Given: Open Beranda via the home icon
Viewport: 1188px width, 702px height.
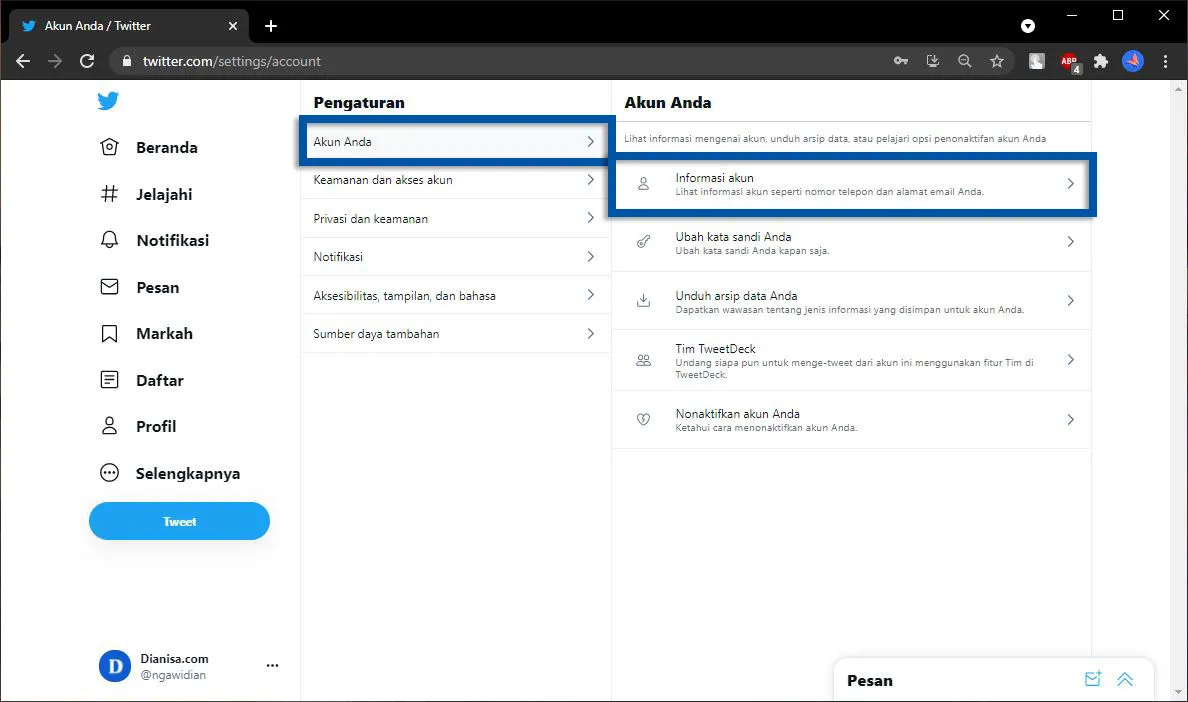Looking at the screenshot, I should point(109,147).
